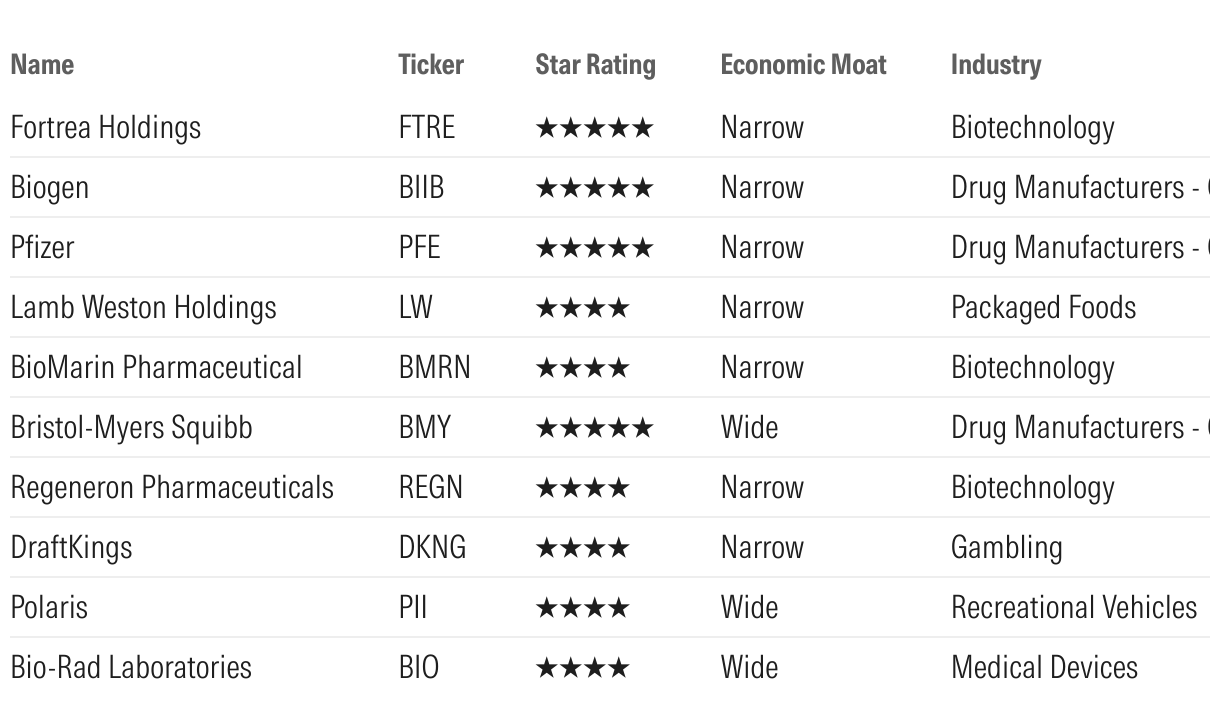Click Regeneron Pharmaceuticals name

click(x=172, y=488)
